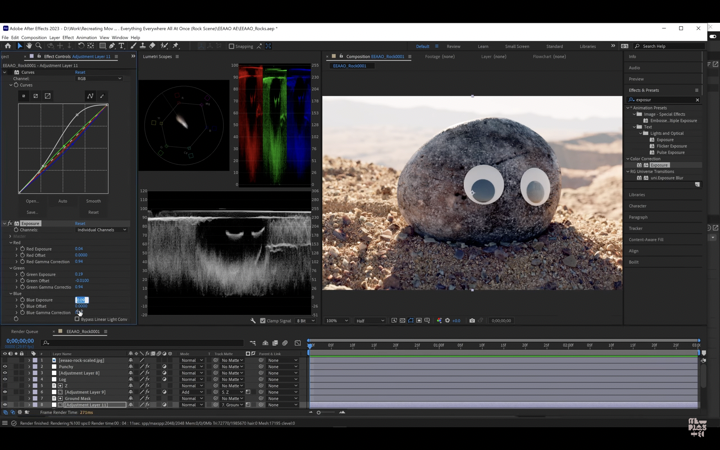Select the Rectangle shape tool

102,46
